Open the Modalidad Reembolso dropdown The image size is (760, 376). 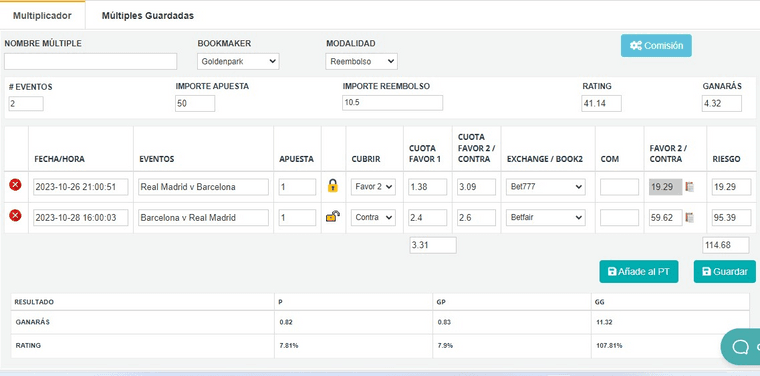tap(362, 62)
